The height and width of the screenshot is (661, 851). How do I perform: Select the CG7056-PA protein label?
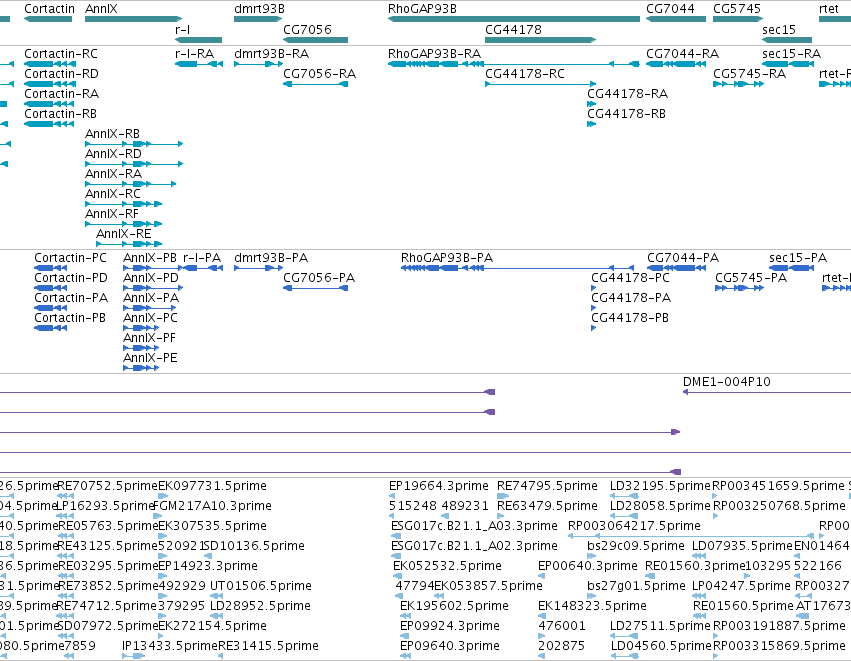[319, 278]
